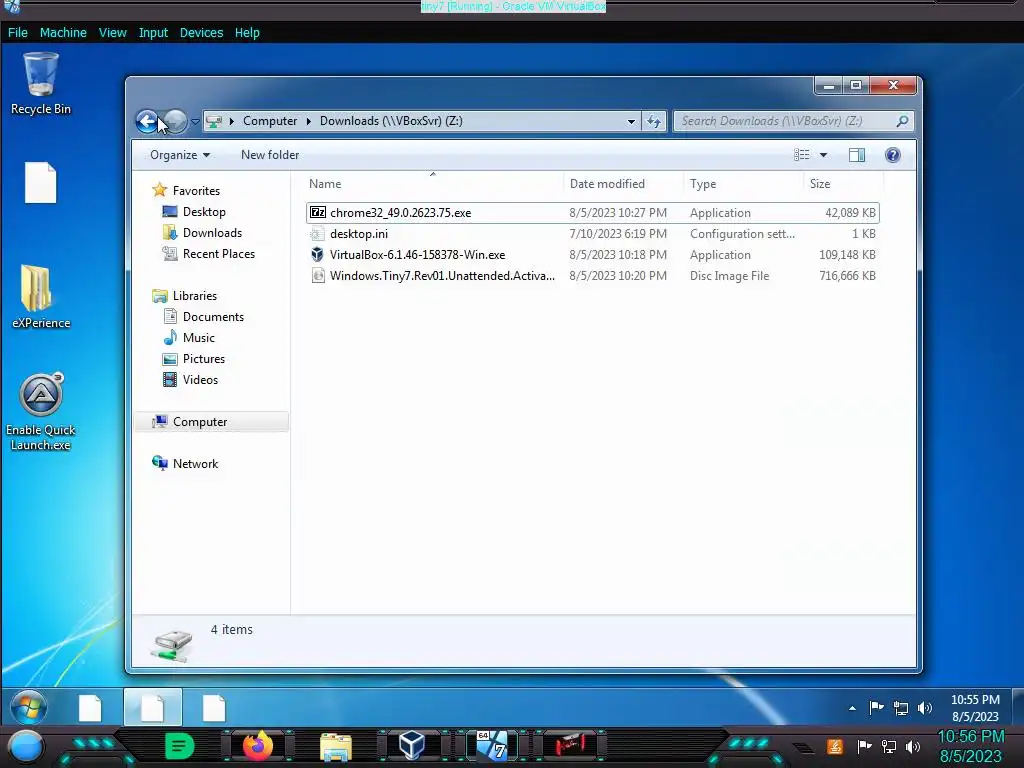Open the VirtualBox Devices menu

tap(201, 33)
